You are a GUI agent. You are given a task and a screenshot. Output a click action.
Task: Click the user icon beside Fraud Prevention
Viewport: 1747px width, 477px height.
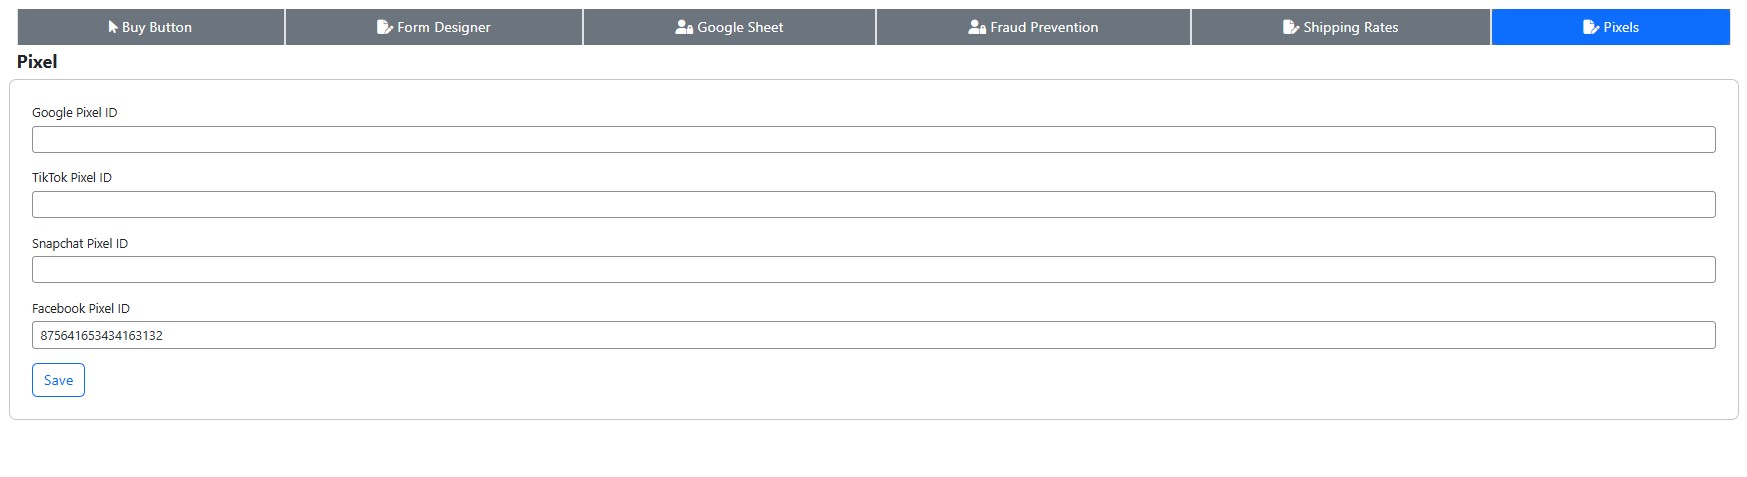pos(977,27)
